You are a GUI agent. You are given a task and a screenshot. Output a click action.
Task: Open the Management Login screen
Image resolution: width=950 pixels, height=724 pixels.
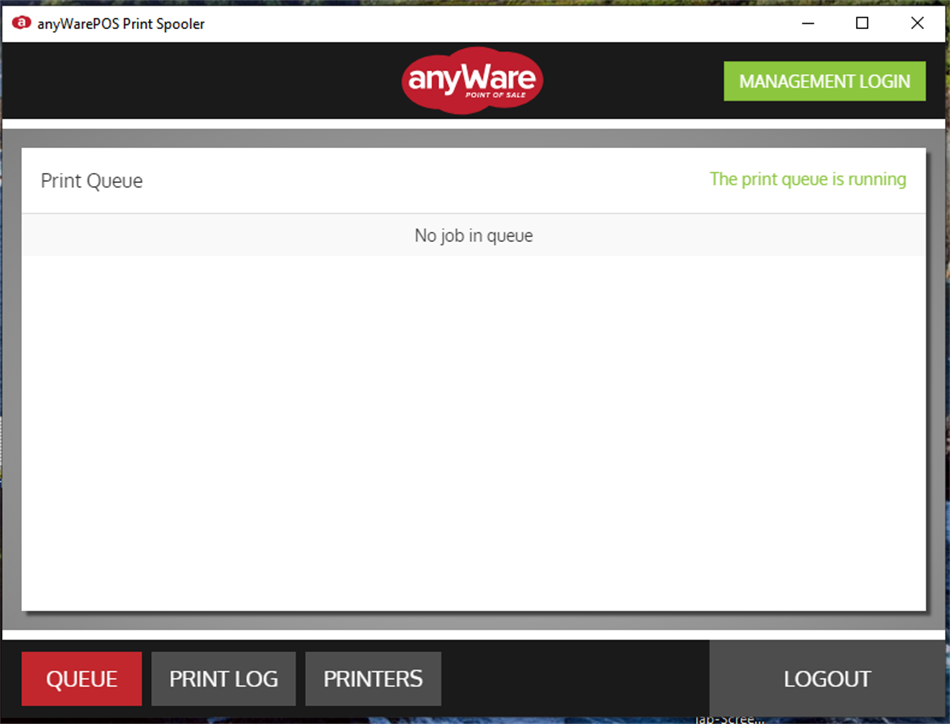824,81
